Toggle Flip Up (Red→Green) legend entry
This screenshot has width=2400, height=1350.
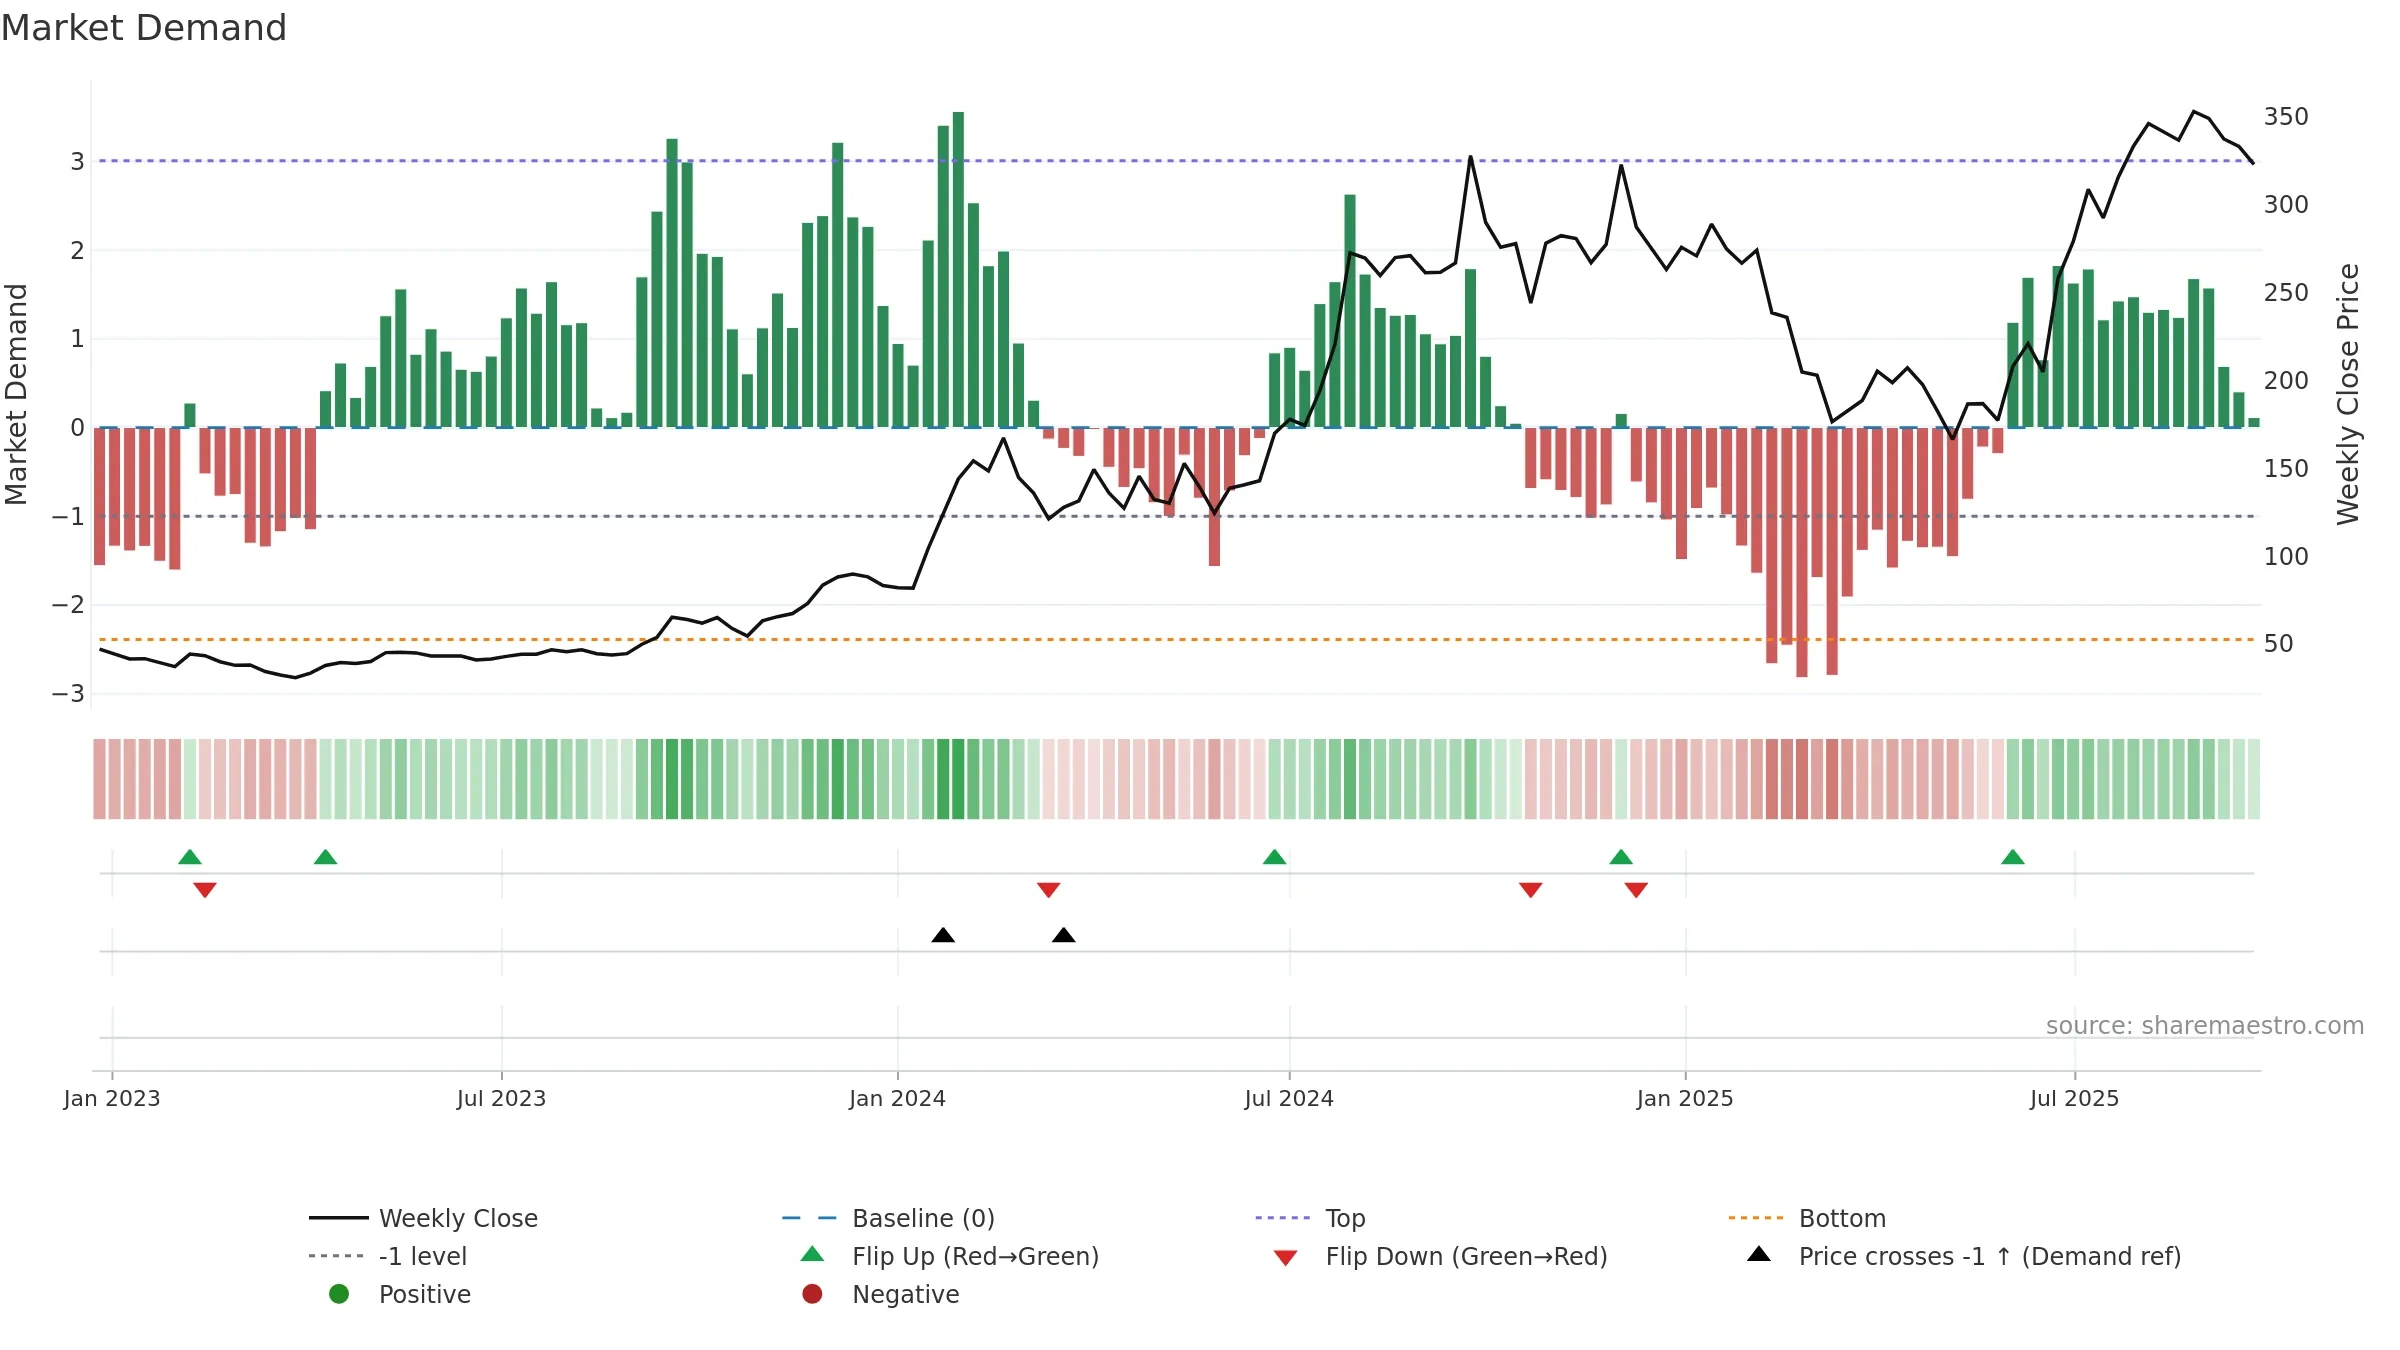coord(950,1256)
